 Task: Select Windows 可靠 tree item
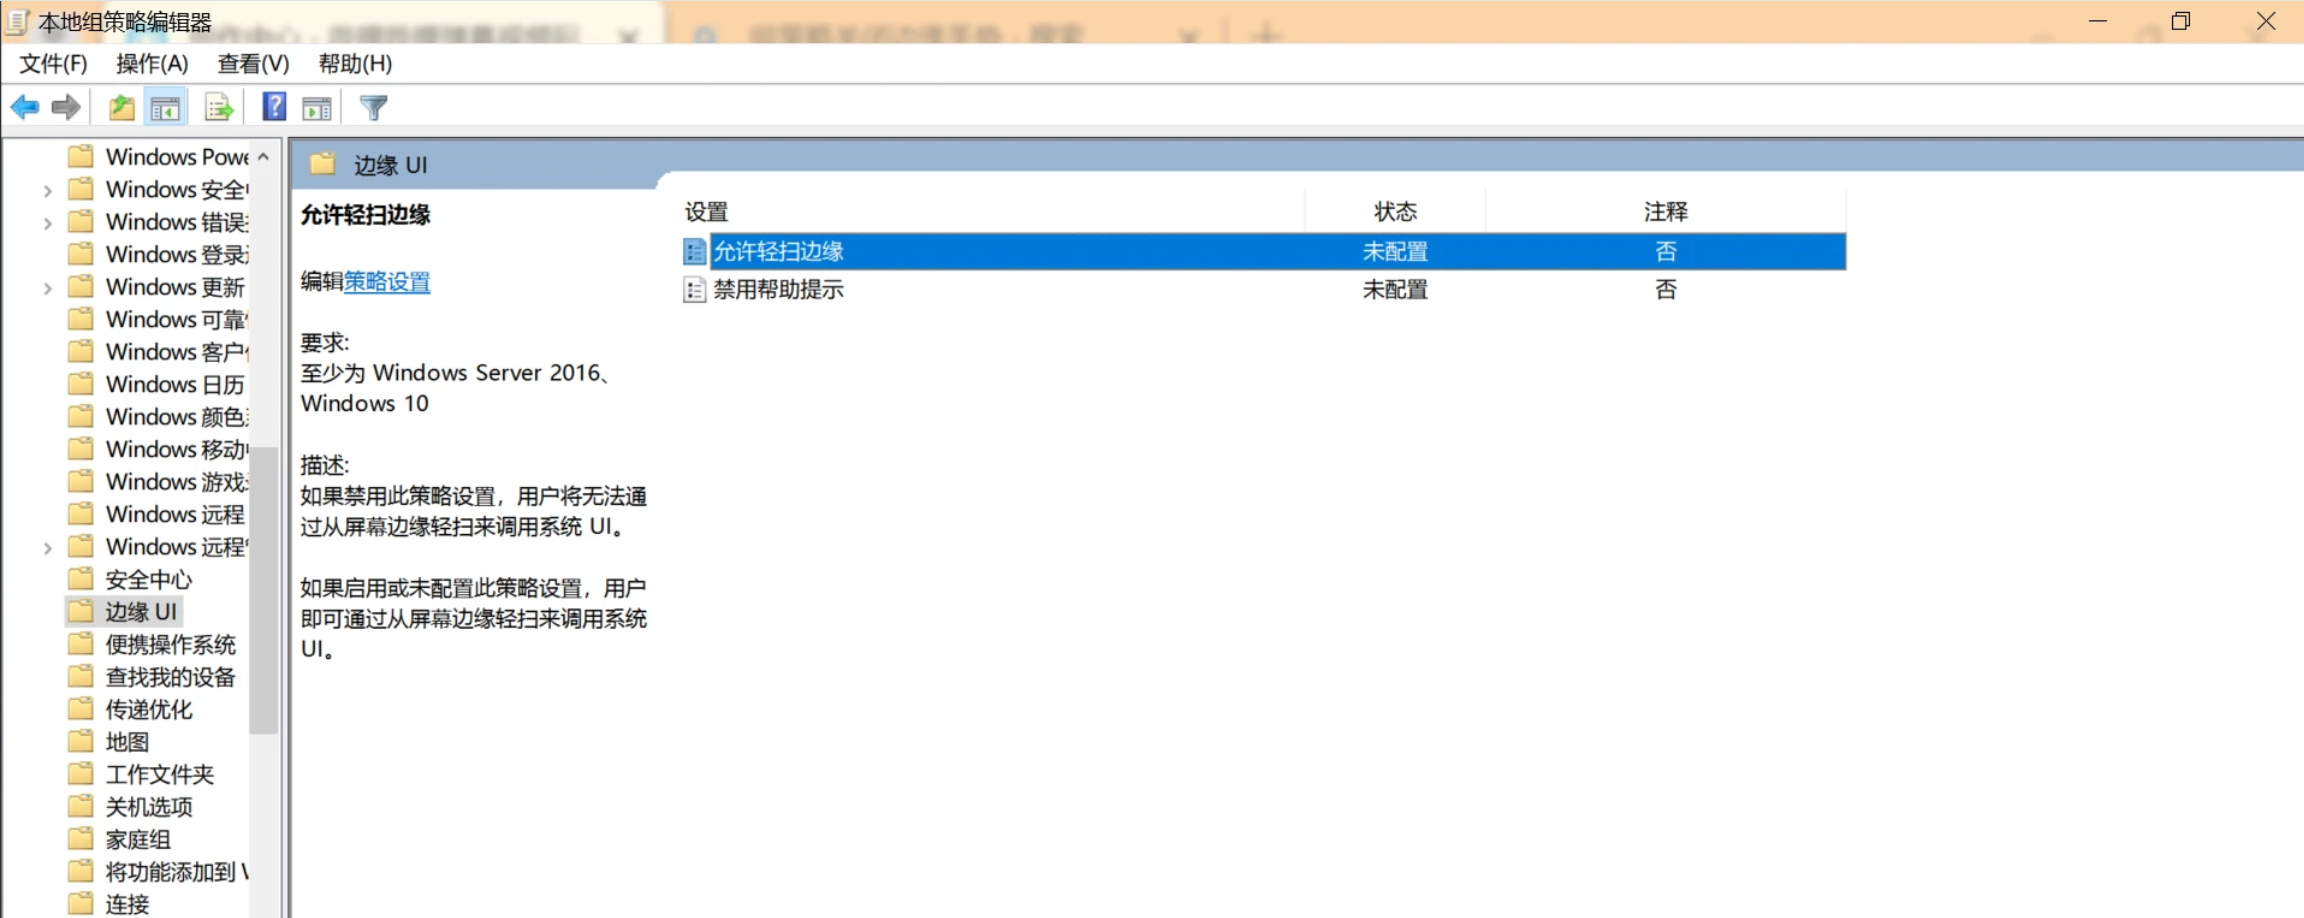click(177, 320)
